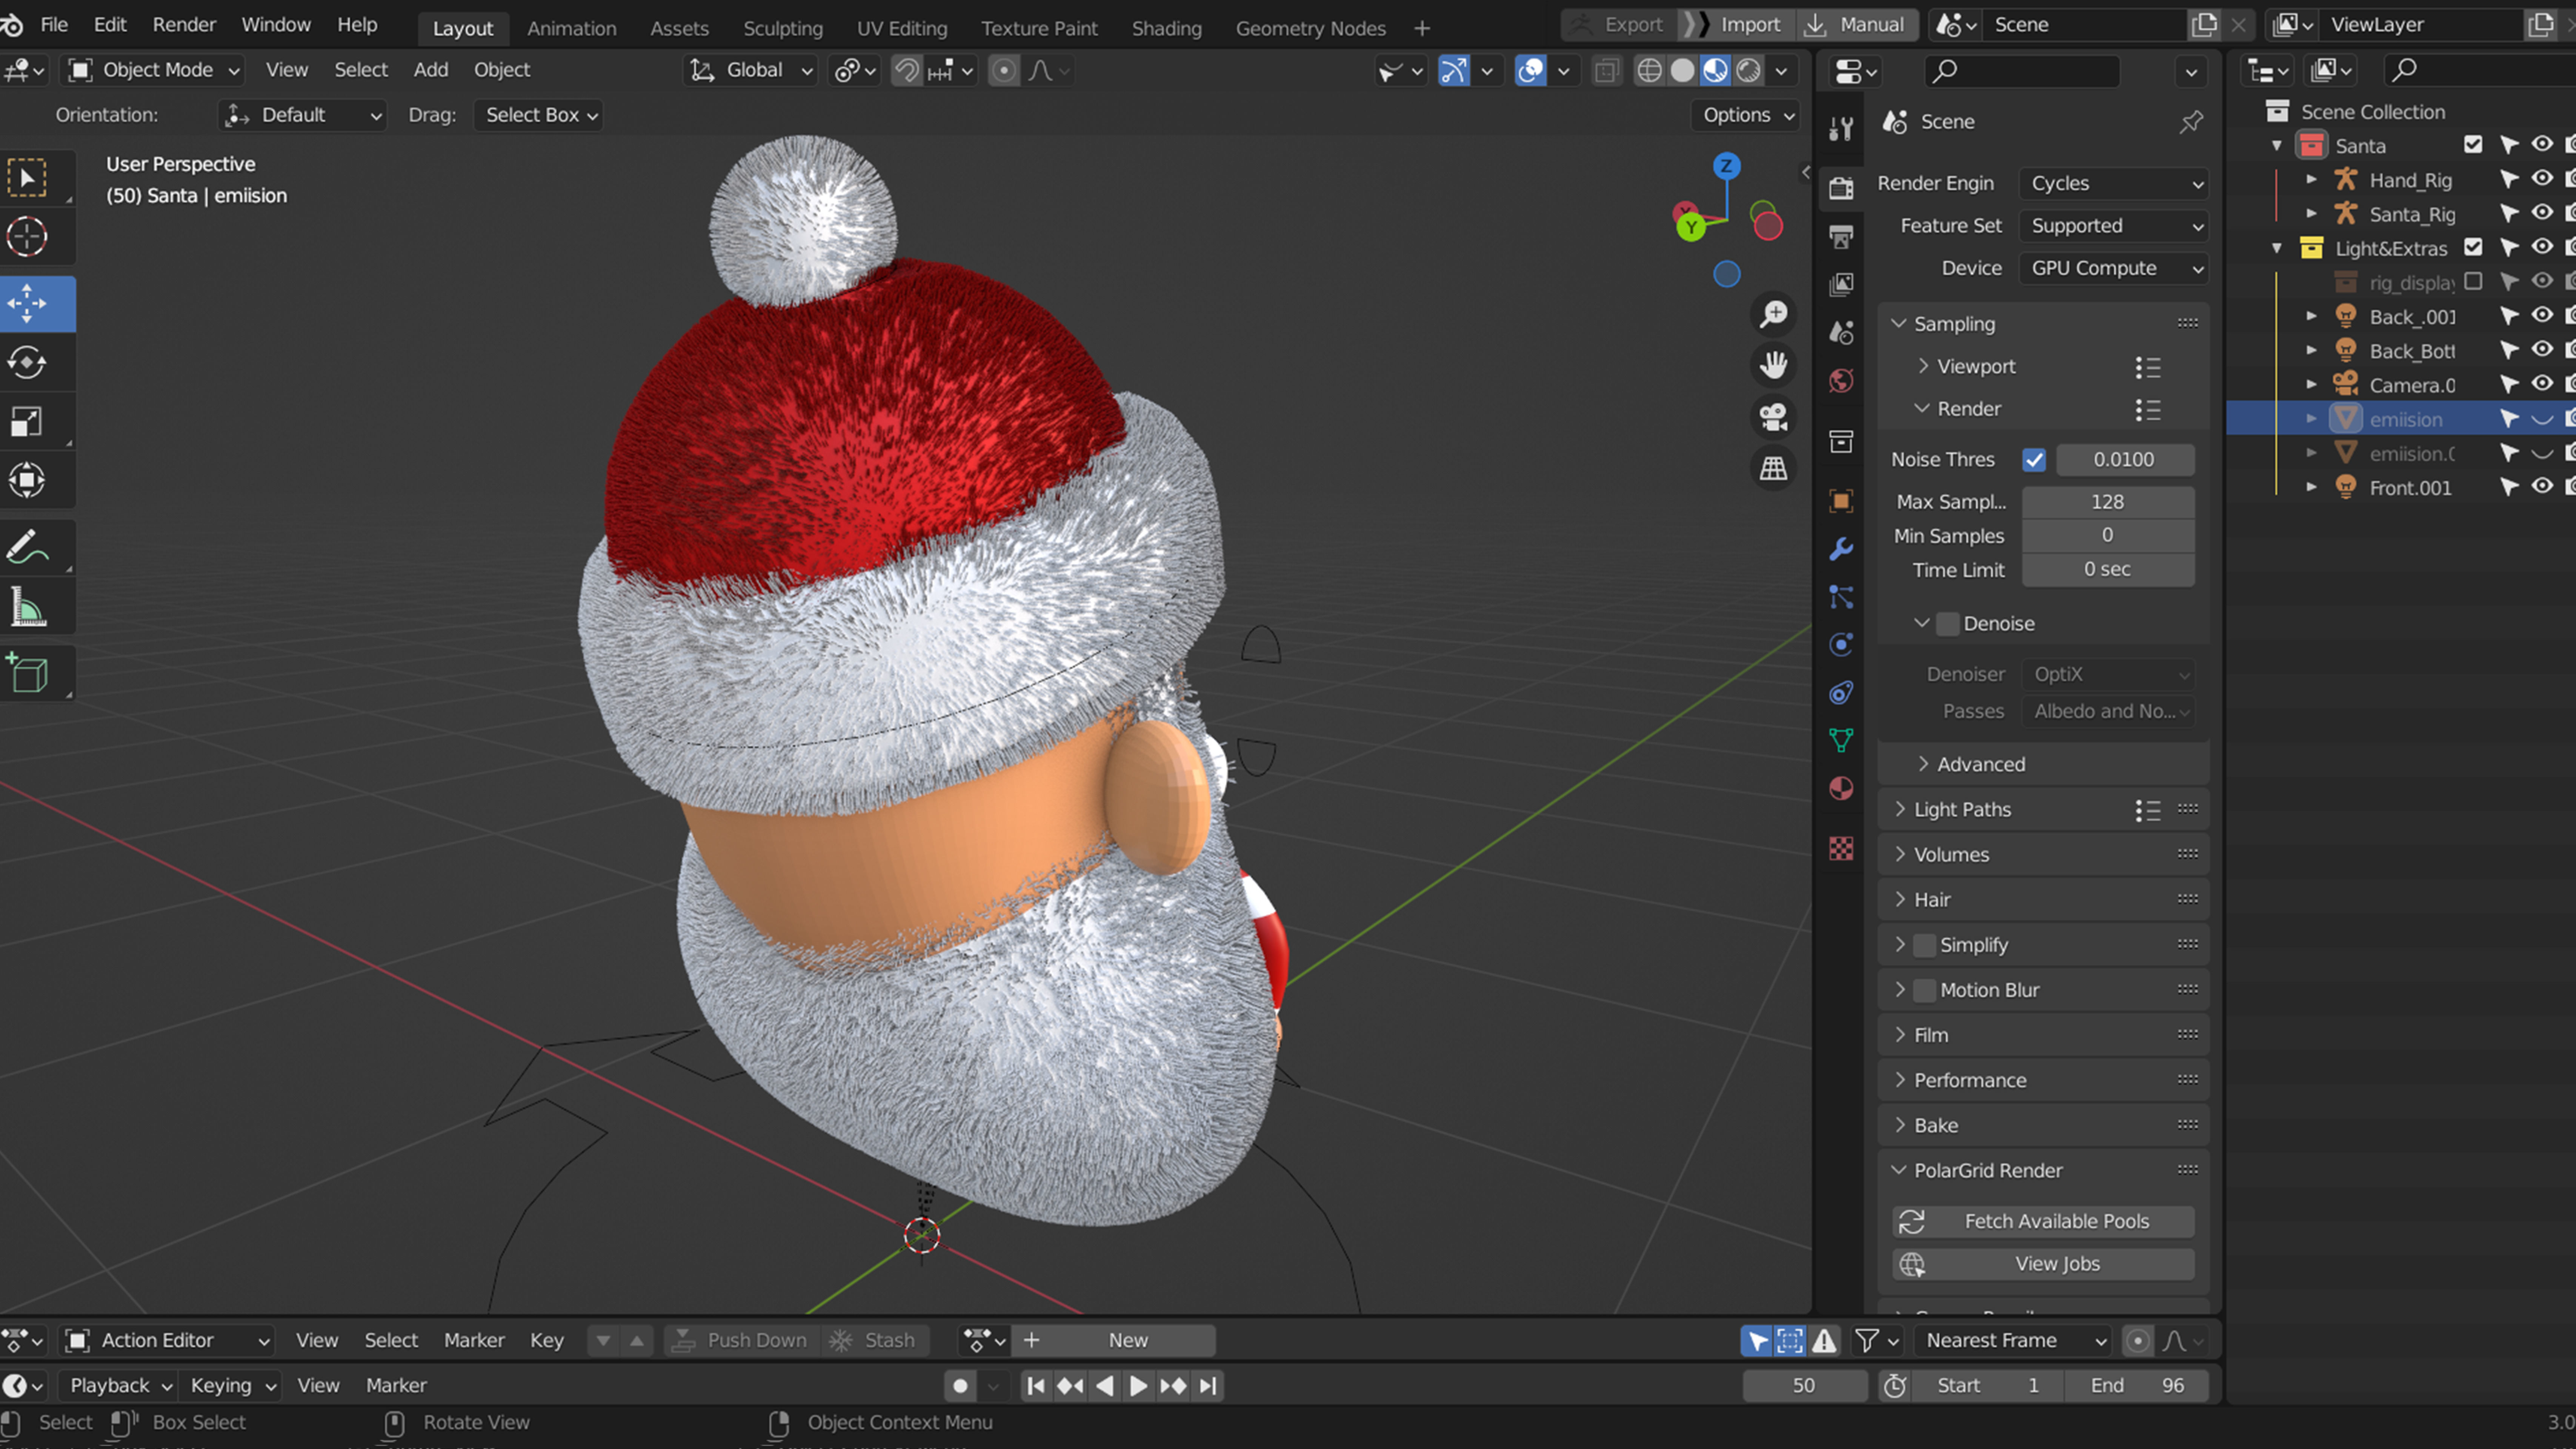Toggle Noise Threshold checkbox
The image size is (2576, 1449).
click(2034, 460)
